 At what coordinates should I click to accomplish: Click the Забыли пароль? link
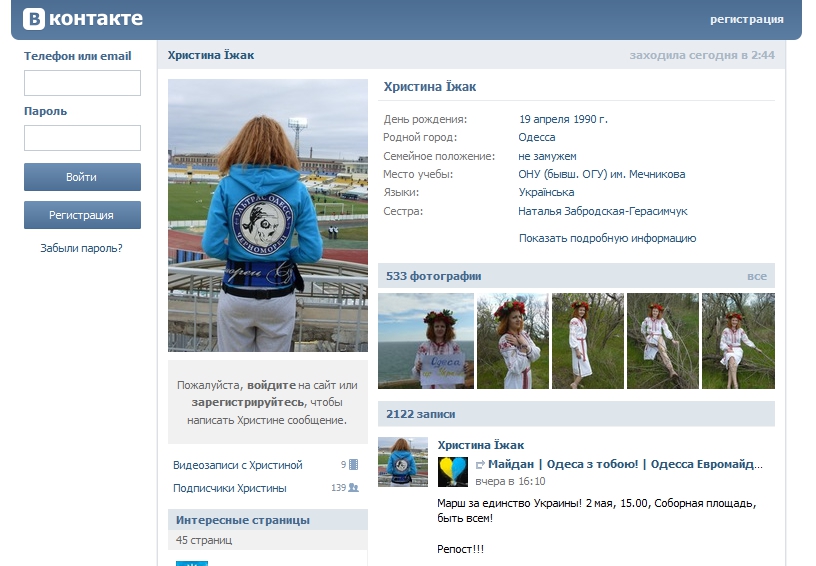[82, 248]
